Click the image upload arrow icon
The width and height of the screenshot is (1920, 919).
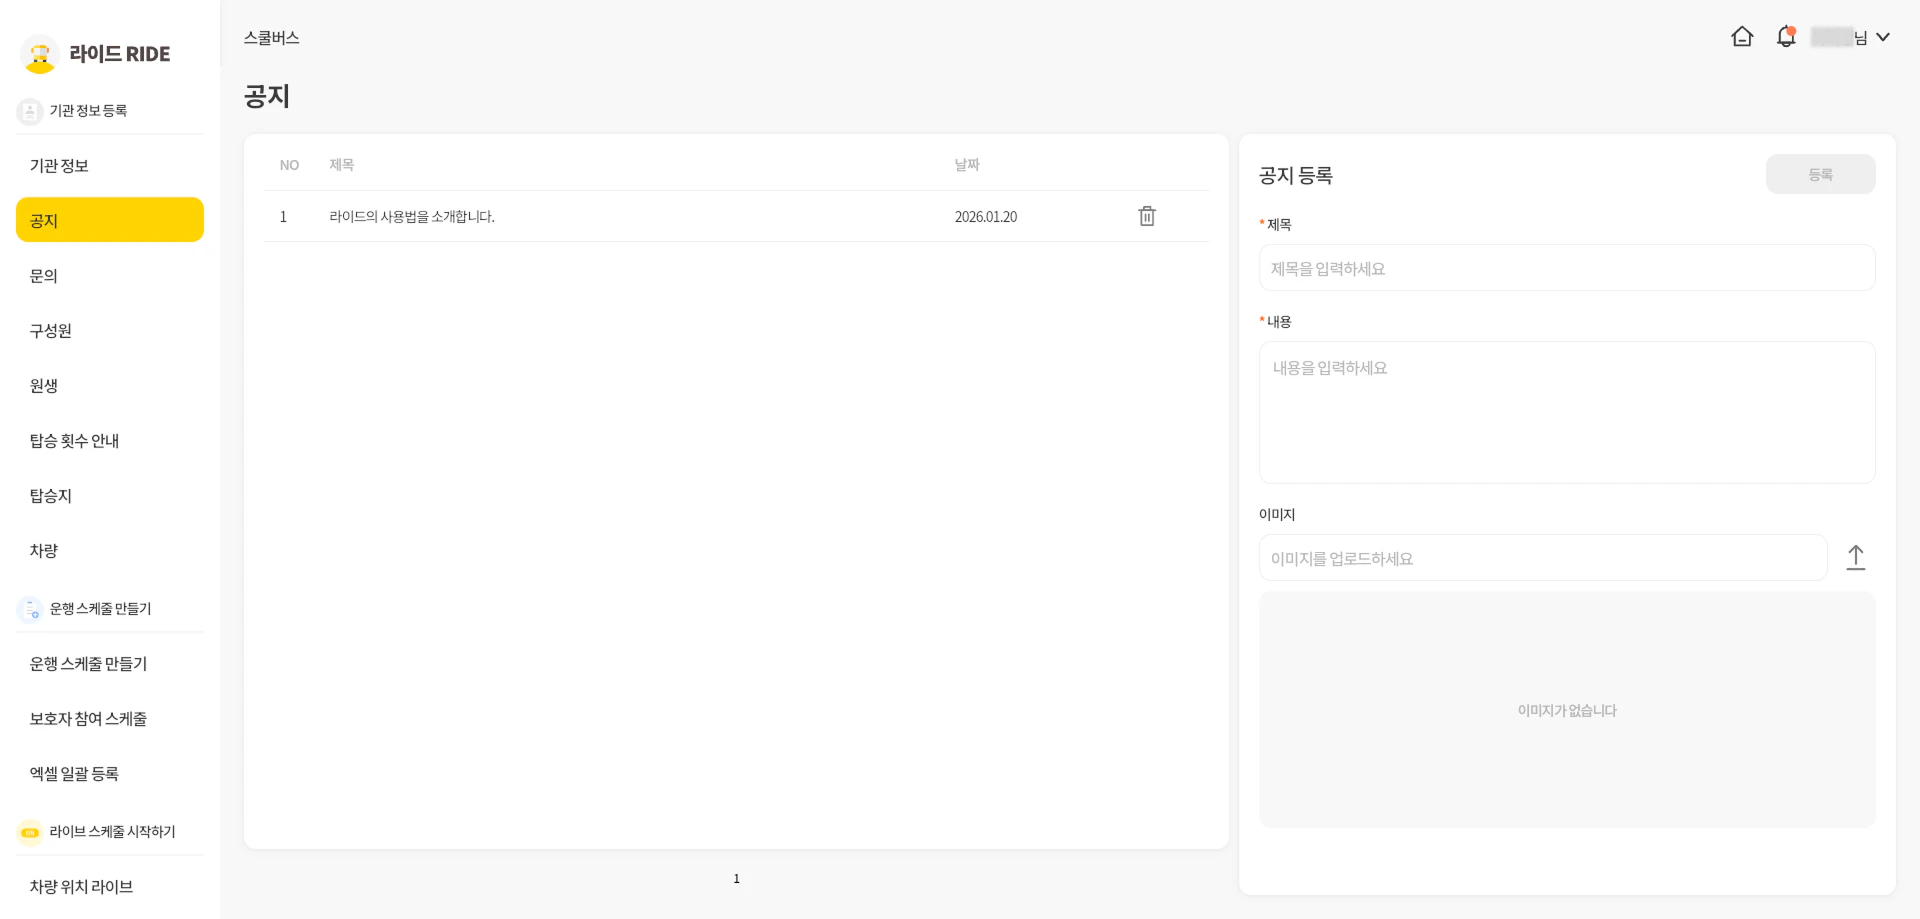point(1855,557)
